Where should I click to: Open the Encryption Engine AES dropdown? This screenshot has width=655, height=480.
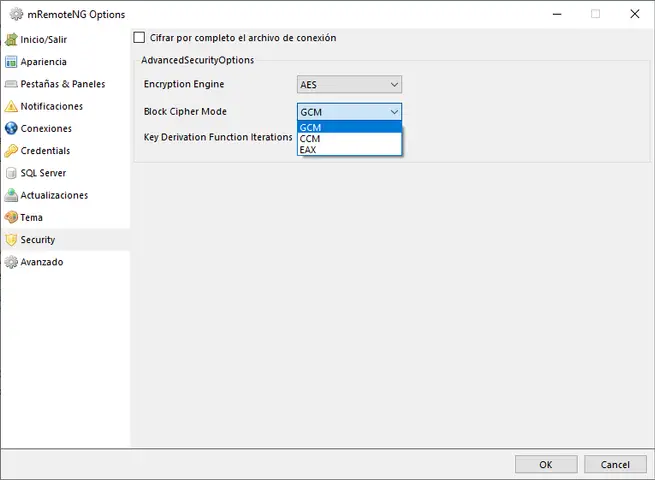click(x=349, y=84)
